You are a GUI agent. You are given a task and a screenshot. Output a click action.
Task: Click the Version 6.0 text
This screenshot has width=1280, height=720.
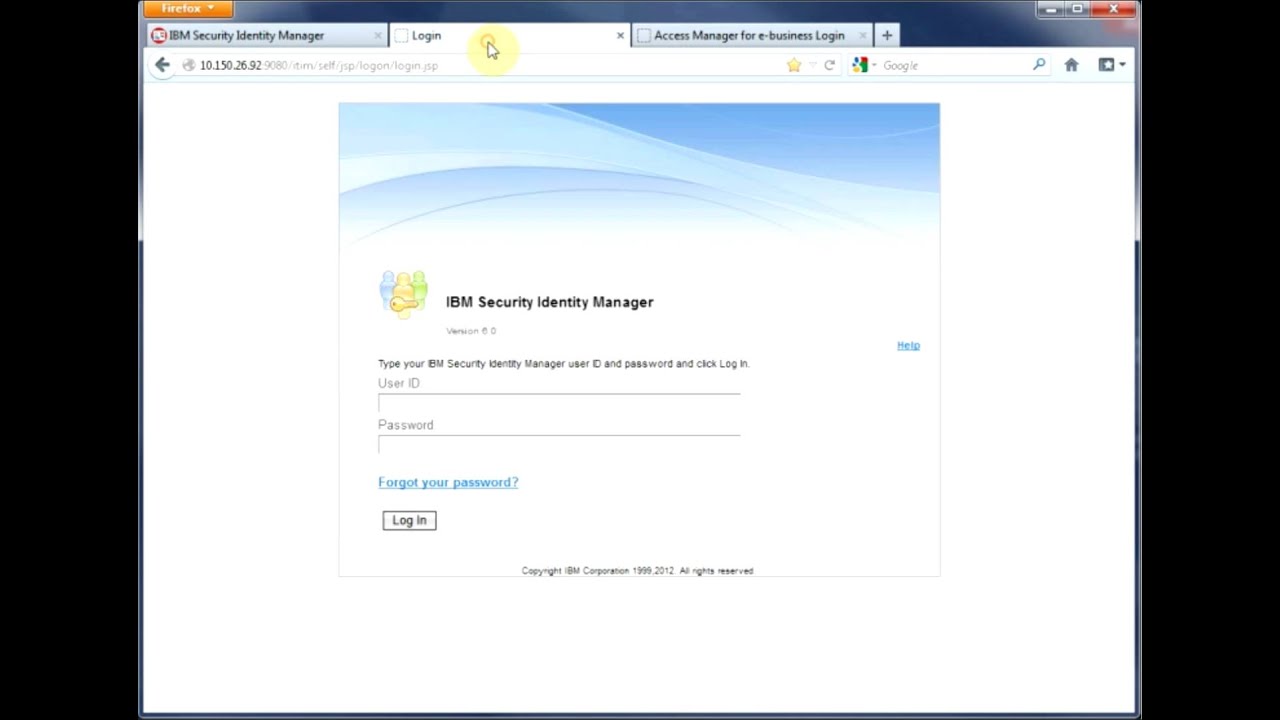[x=471, y=331]
